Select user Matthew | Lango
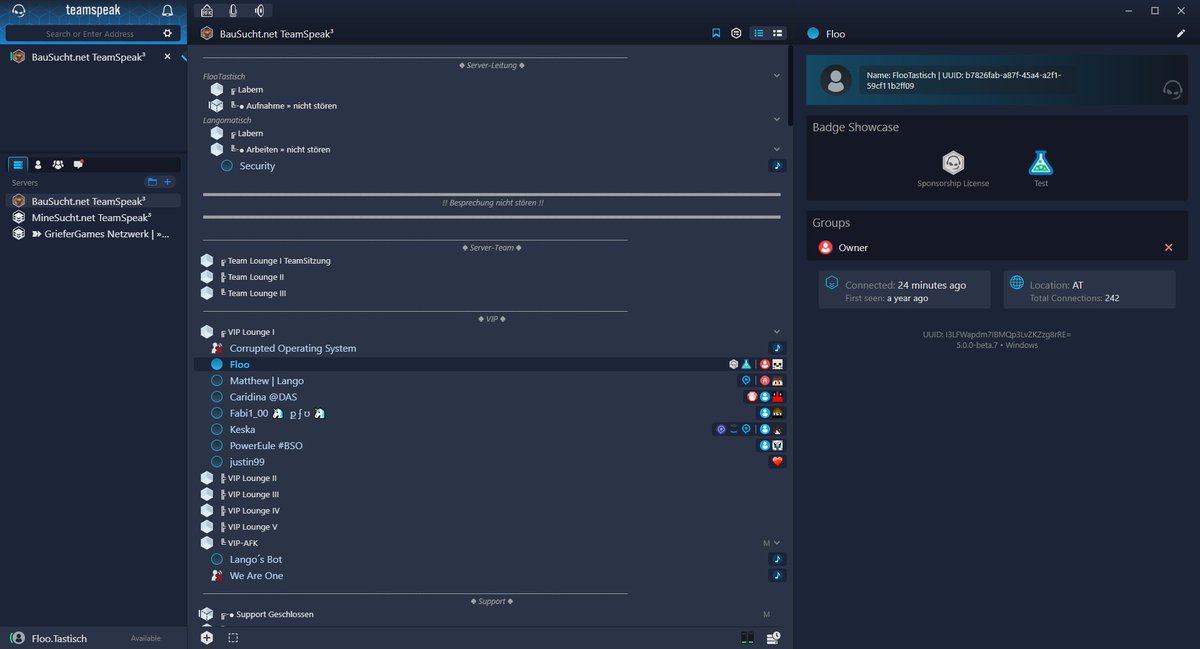 [266, 381]
